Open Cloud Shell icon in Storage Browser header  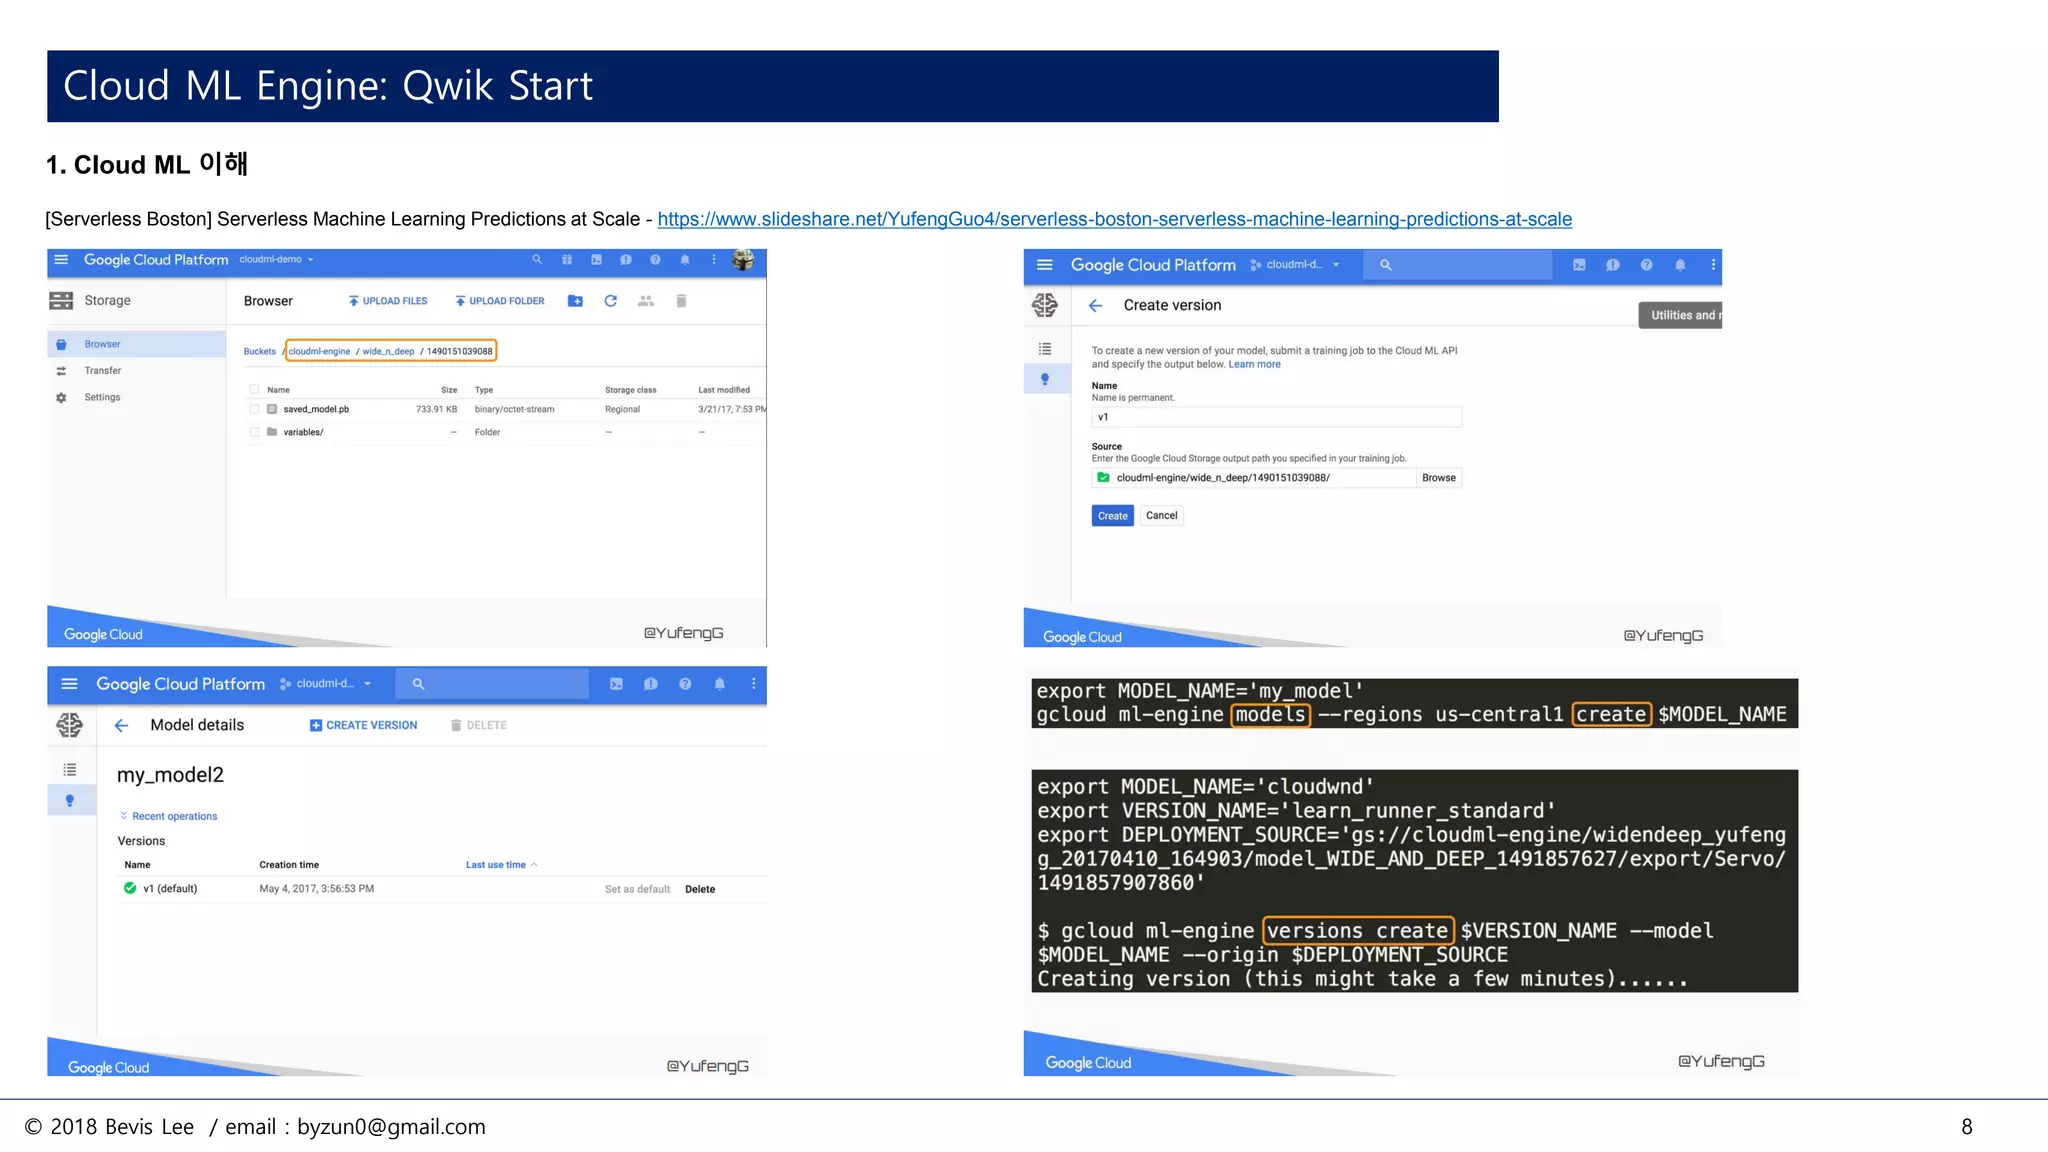(x=596, y=260)
